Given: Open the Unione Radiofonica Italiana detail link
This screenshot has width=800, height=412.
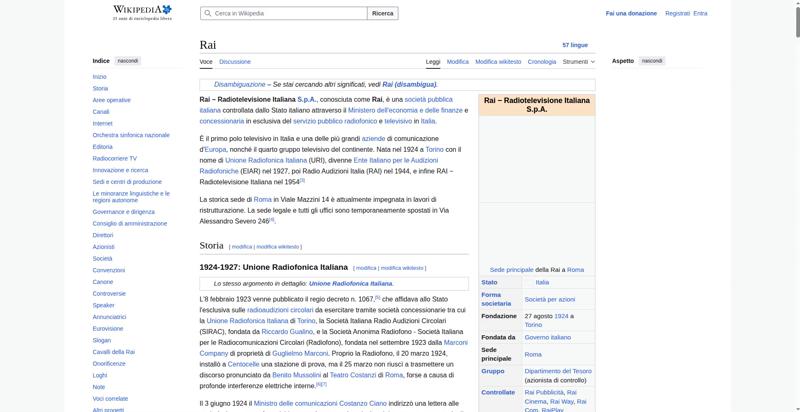Looking at the screenshot, I should click(350, 283).
